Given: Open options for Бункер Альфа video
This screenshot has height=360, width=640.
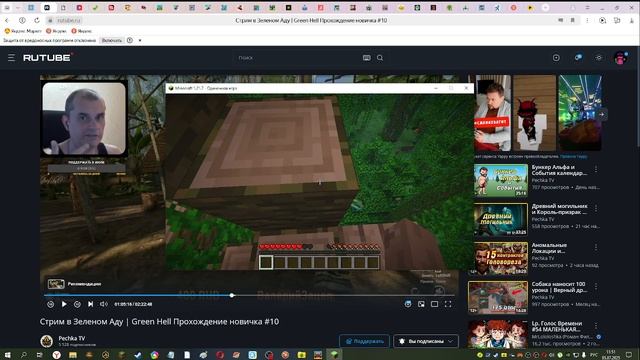Looking at the screenshot, I should tap(596, 169).
